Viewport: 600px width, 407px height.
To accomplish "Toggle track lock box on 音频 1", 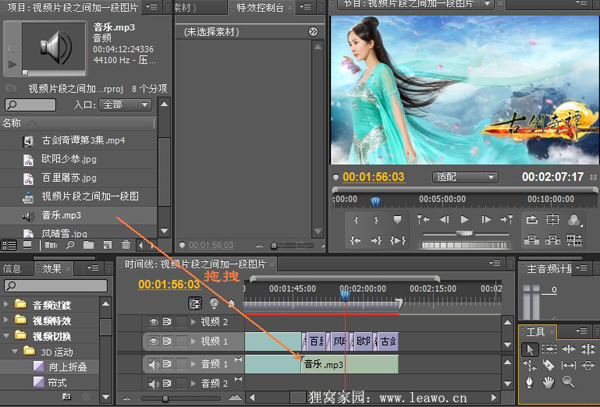I will coord(181,364).
